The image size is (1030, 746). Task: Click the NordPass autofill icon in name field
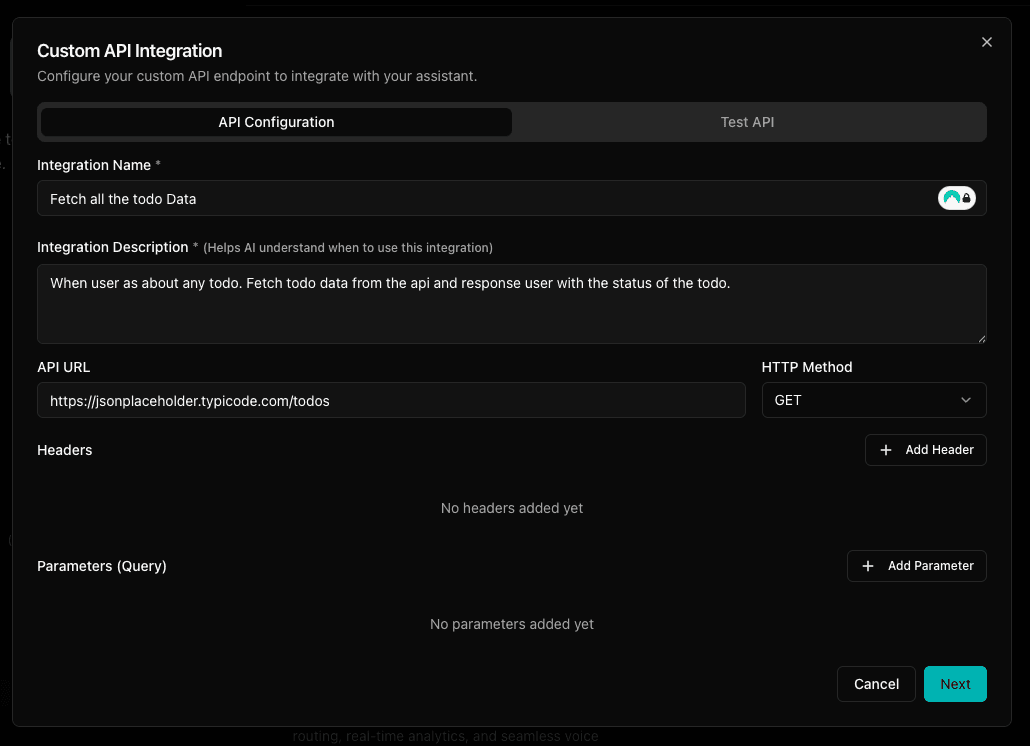951,197
